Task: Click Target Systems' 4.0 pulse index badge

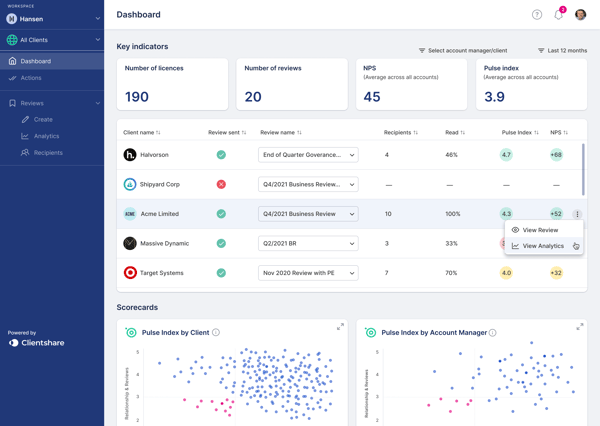Action: 506,273
